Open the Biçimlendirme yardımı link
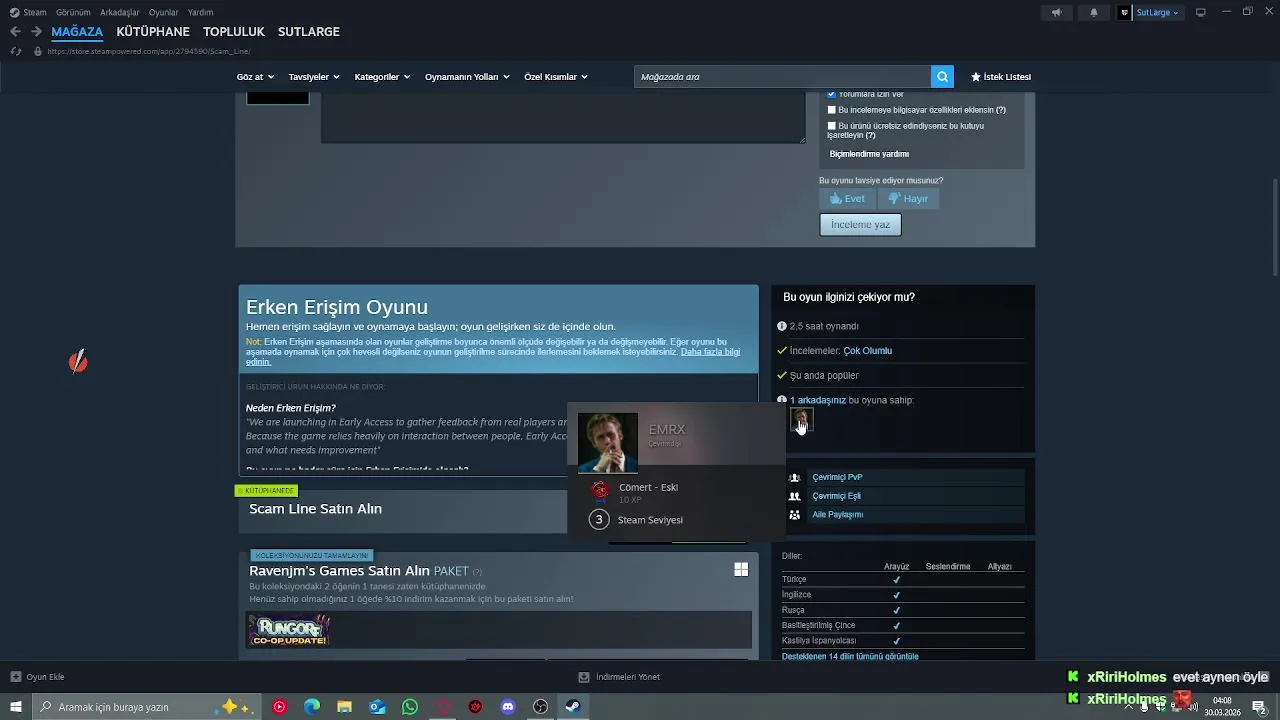Screen dimensions: 1280x720 869,154
